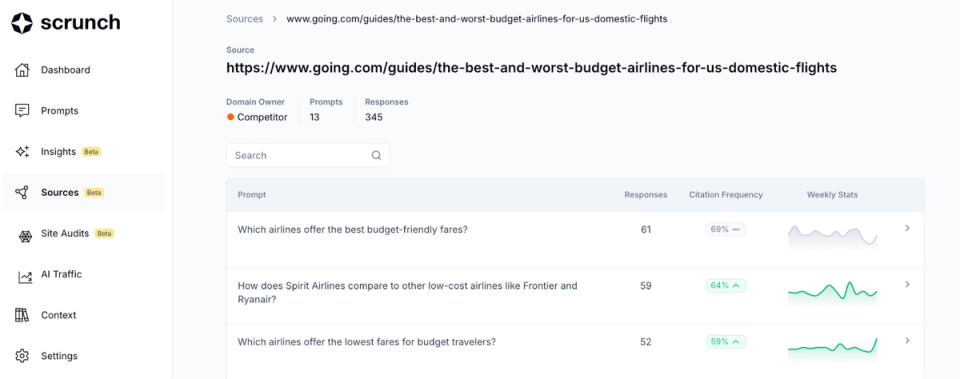
Task: Open Insights sparkle icon
Action: tap(22, 152)
